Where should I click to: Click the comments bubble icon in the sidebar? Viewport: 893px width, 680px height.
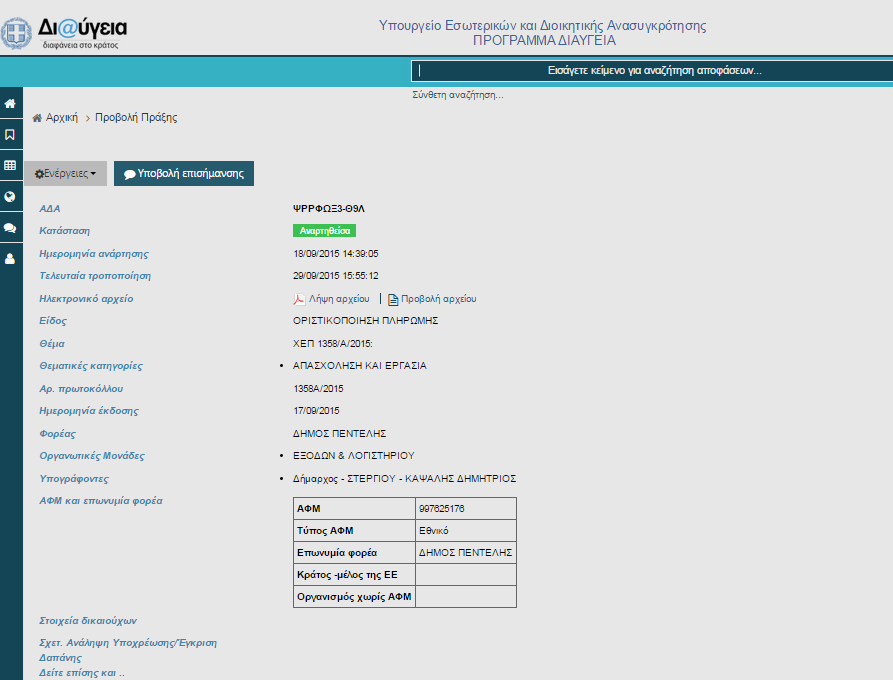[10, 227]
